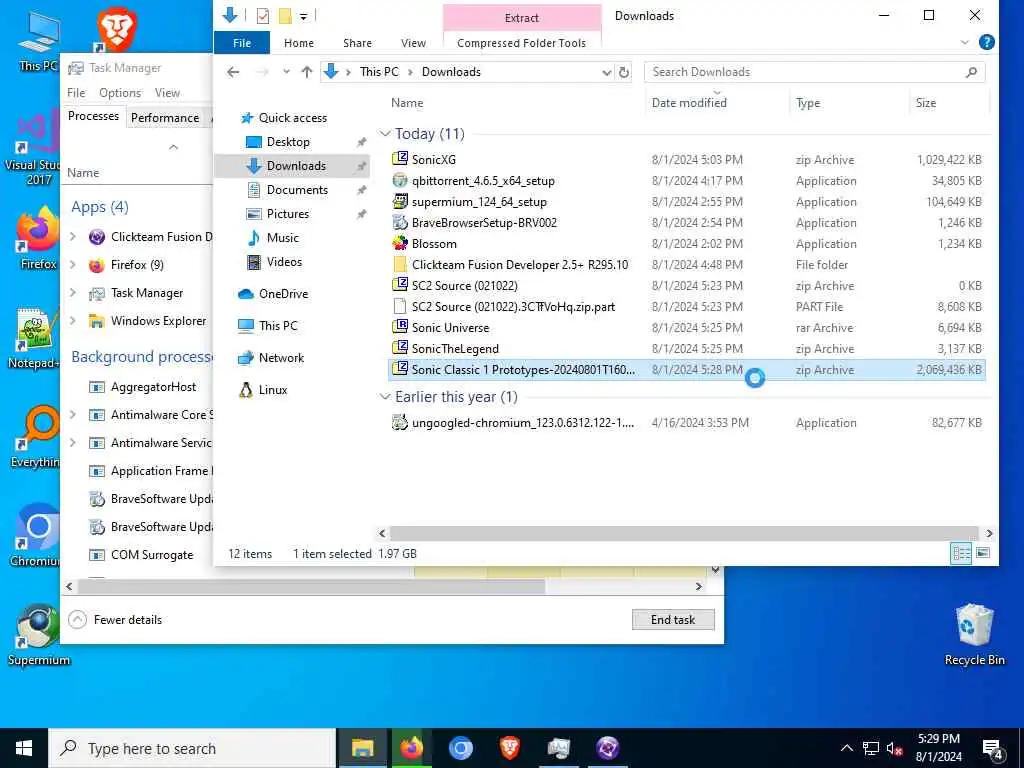Screen dimensions: 1024x768
Task: Show hidden system tray icons
Action: 846,748
